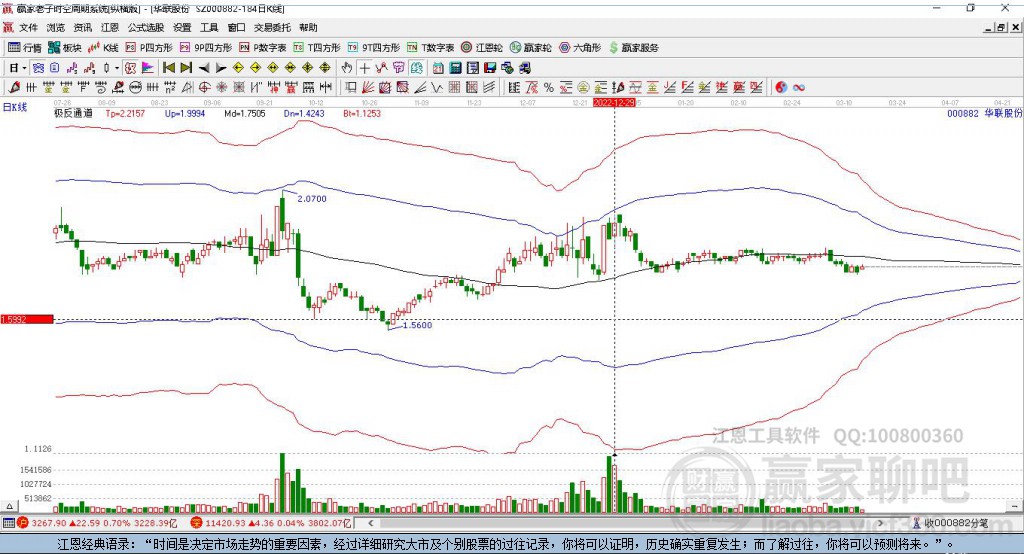Click the black left arrow icon
Image resolution: width=1024 pixels, height=554 pixels.
tap(204, 68)
